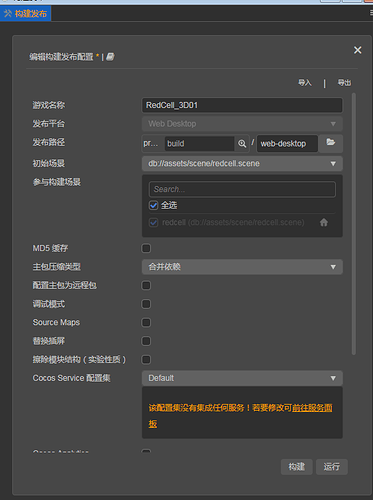Click the 构建 build button
This screenshot has height=500, width=373.
point(296,467)
